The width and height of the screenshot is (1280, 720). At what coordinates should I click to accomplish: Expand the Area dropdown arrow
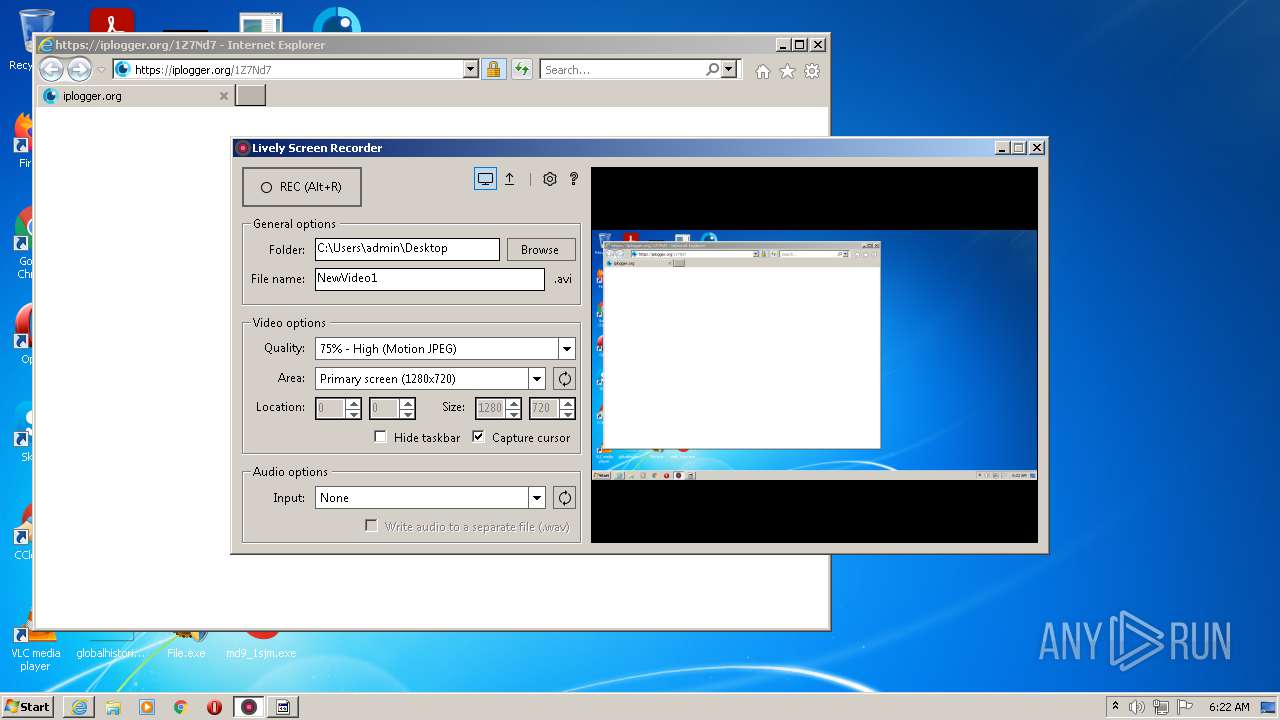tap(537, 379)
